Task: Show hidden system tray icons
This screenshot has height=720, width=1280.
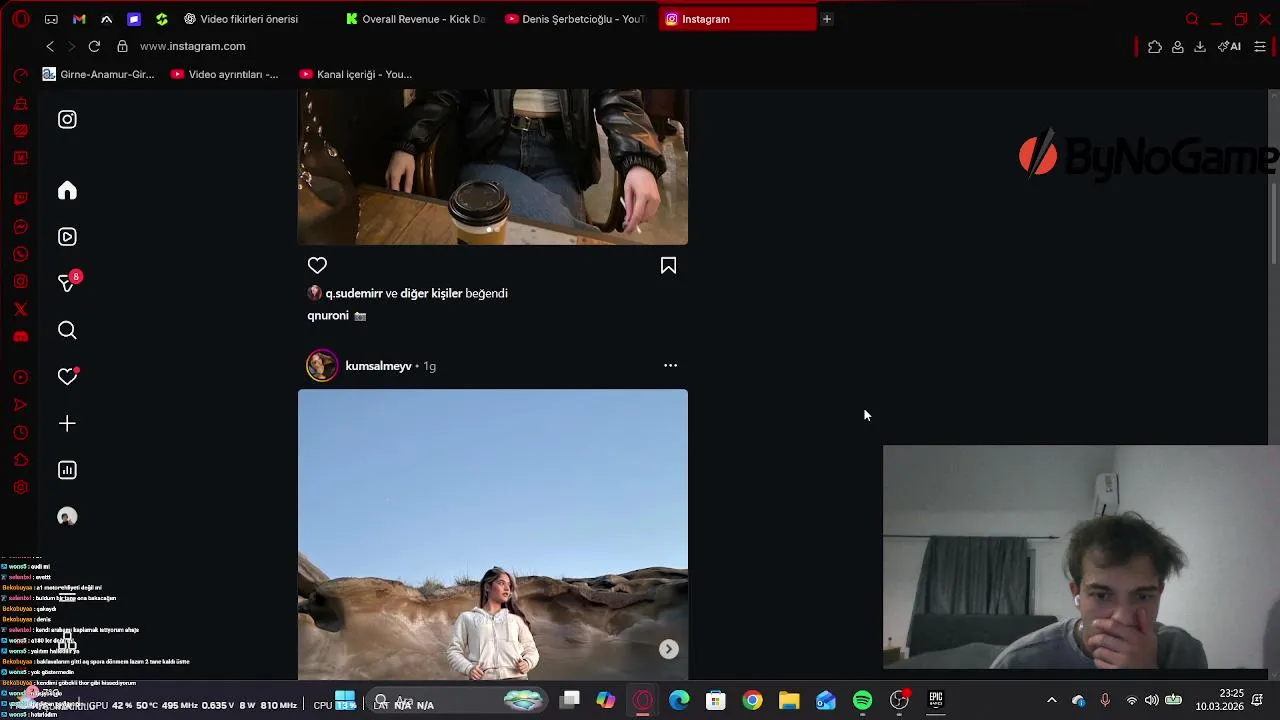Action: 1051,701
